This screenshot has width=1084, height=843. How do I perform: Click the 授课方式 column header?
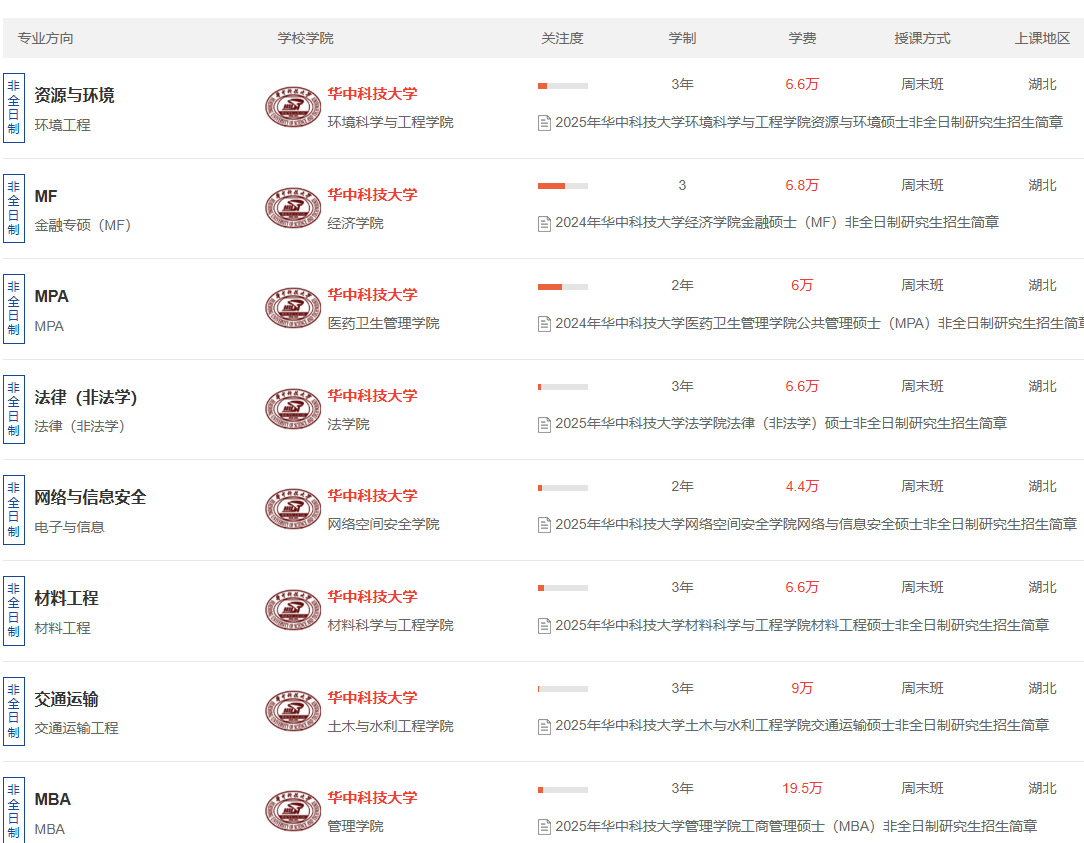(922, 39)
